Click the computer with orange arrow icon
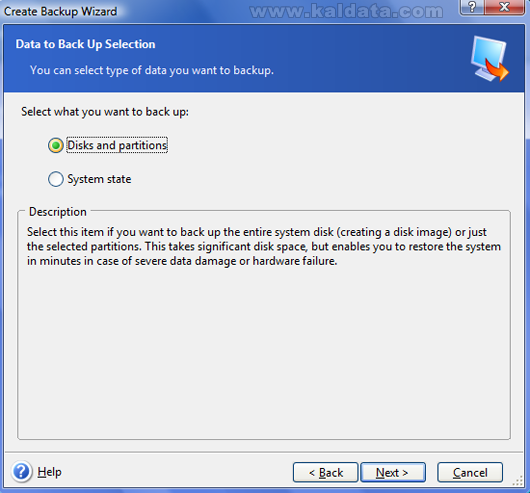 tap(489, 59)
